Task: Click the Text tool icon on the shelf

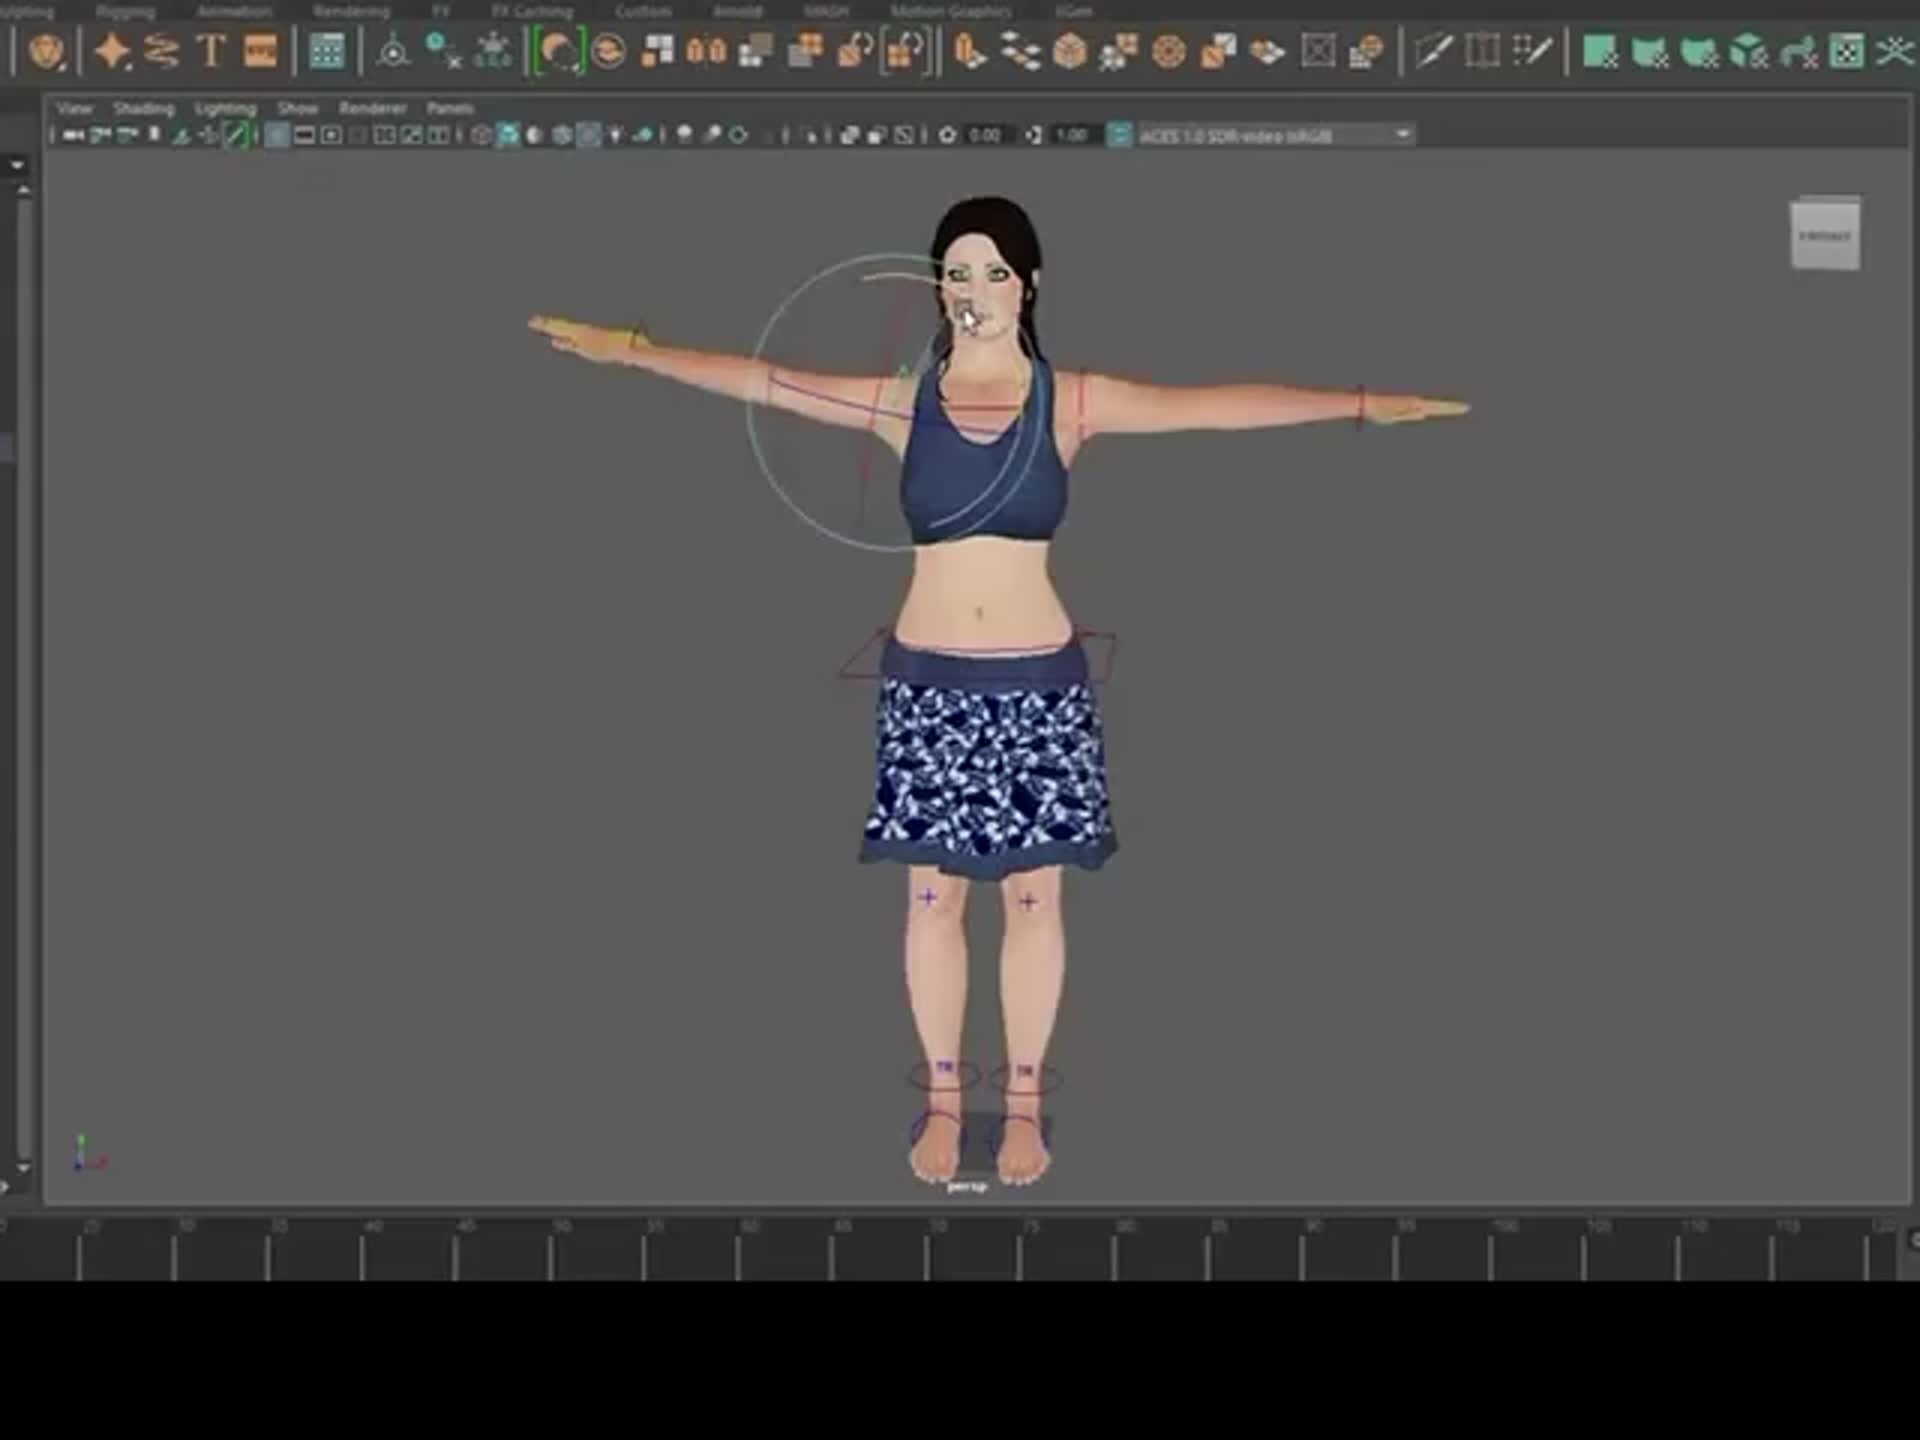Action: pos(212,50)
